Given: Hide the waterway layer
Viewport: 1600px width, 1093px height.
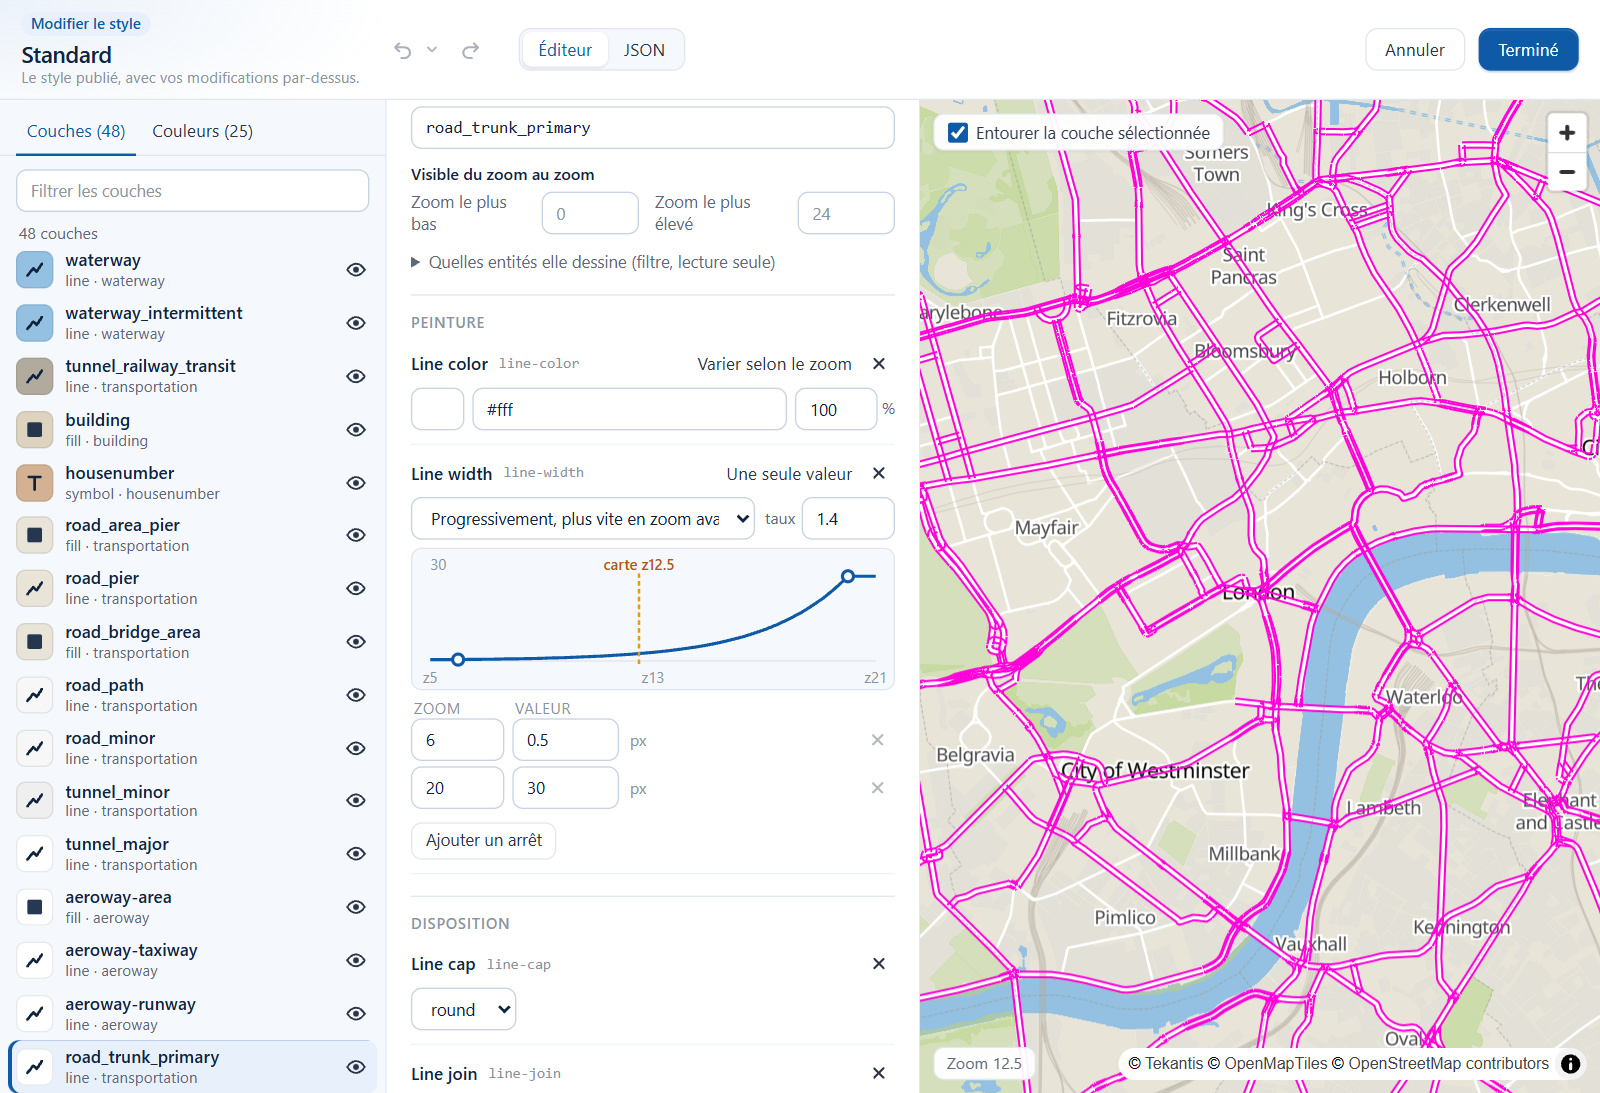Looking at the screenshot, I should (x=356, y=270).
